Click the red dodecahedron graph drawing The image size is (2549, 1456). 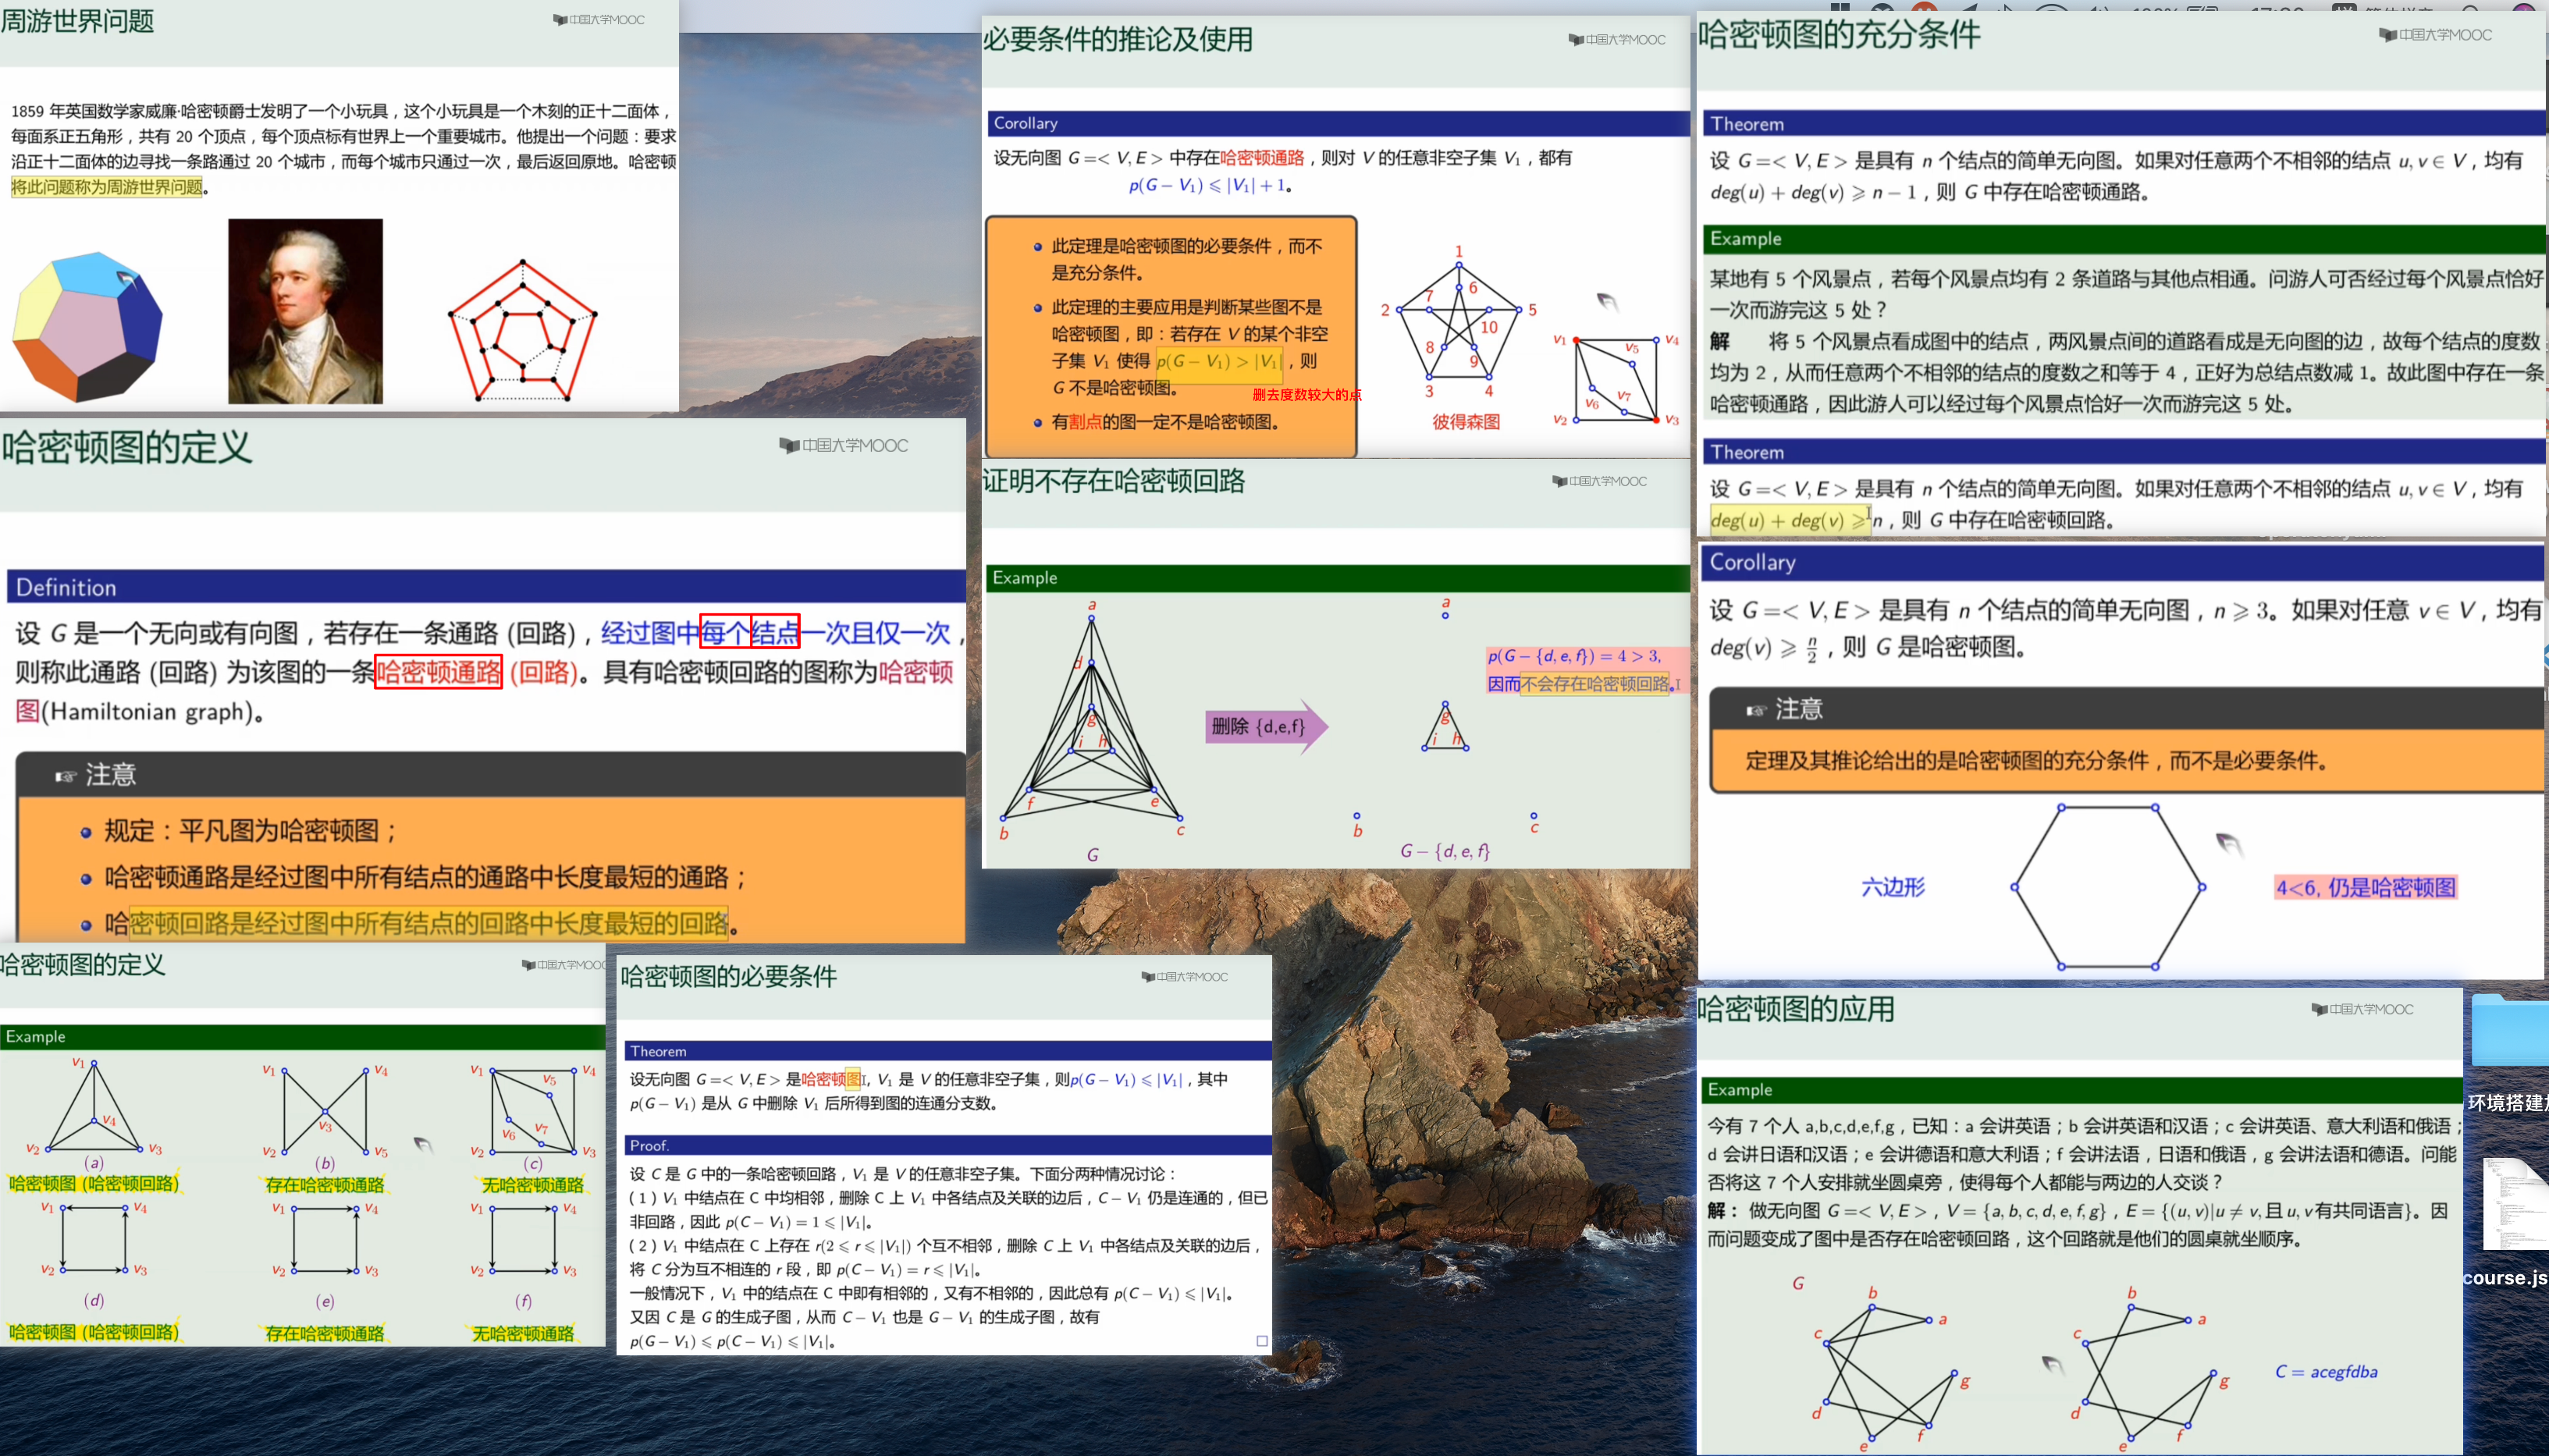[x=522, y=330]
